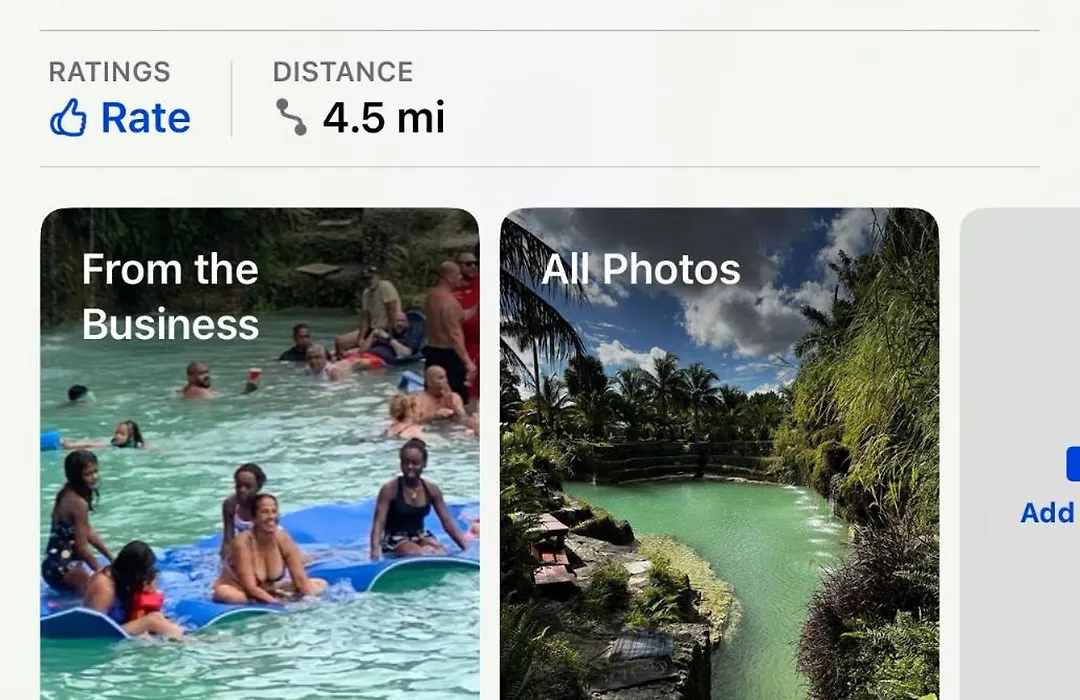Click the partially visible Add link
The image size is (1080, 700).
[x=1048, y=513]
